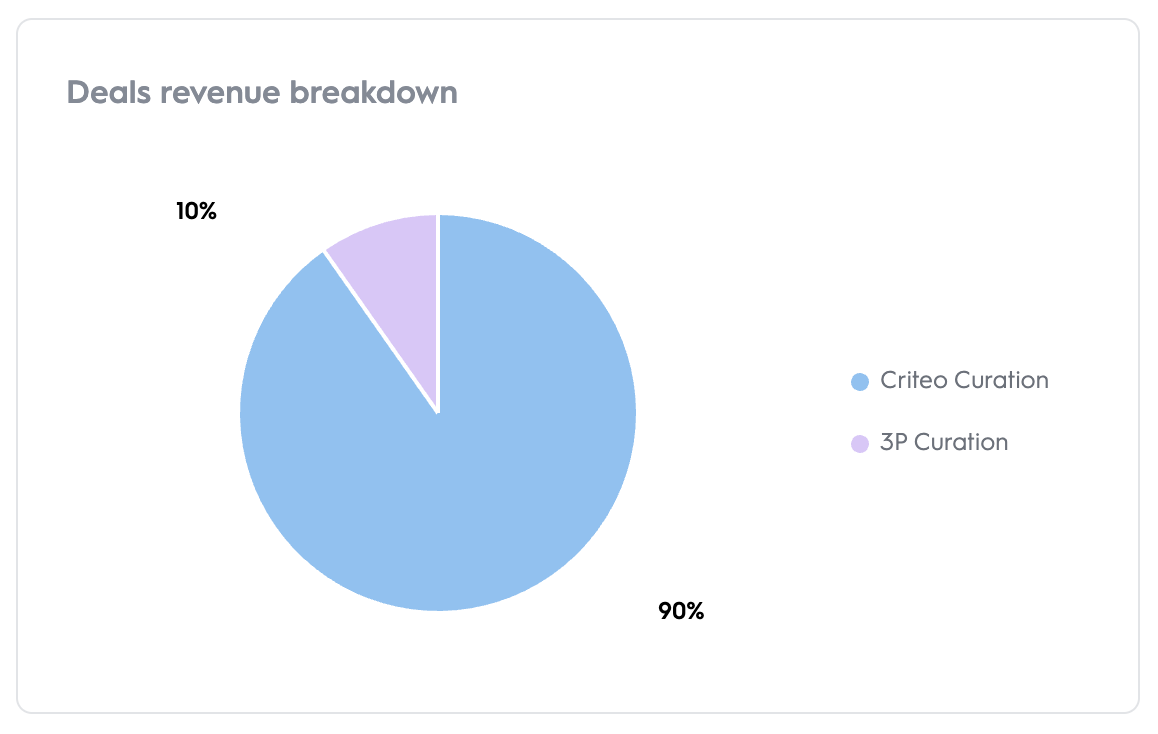1158x734 pixels.
Task: Click the 90% data label
Action: (x=681, y=611)
